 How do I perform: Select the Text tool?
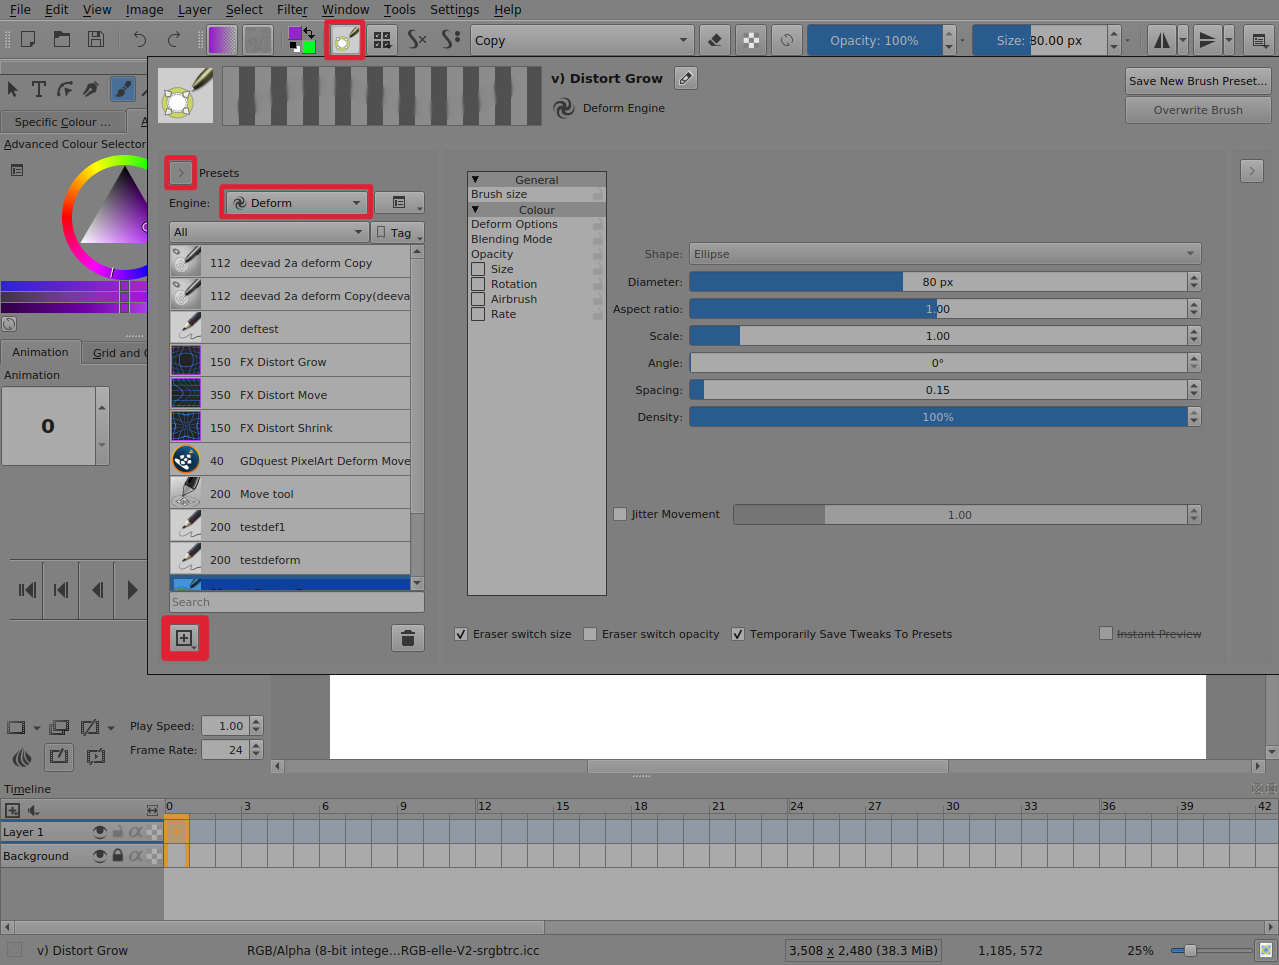pyautogui.click(x=39, y=89)
